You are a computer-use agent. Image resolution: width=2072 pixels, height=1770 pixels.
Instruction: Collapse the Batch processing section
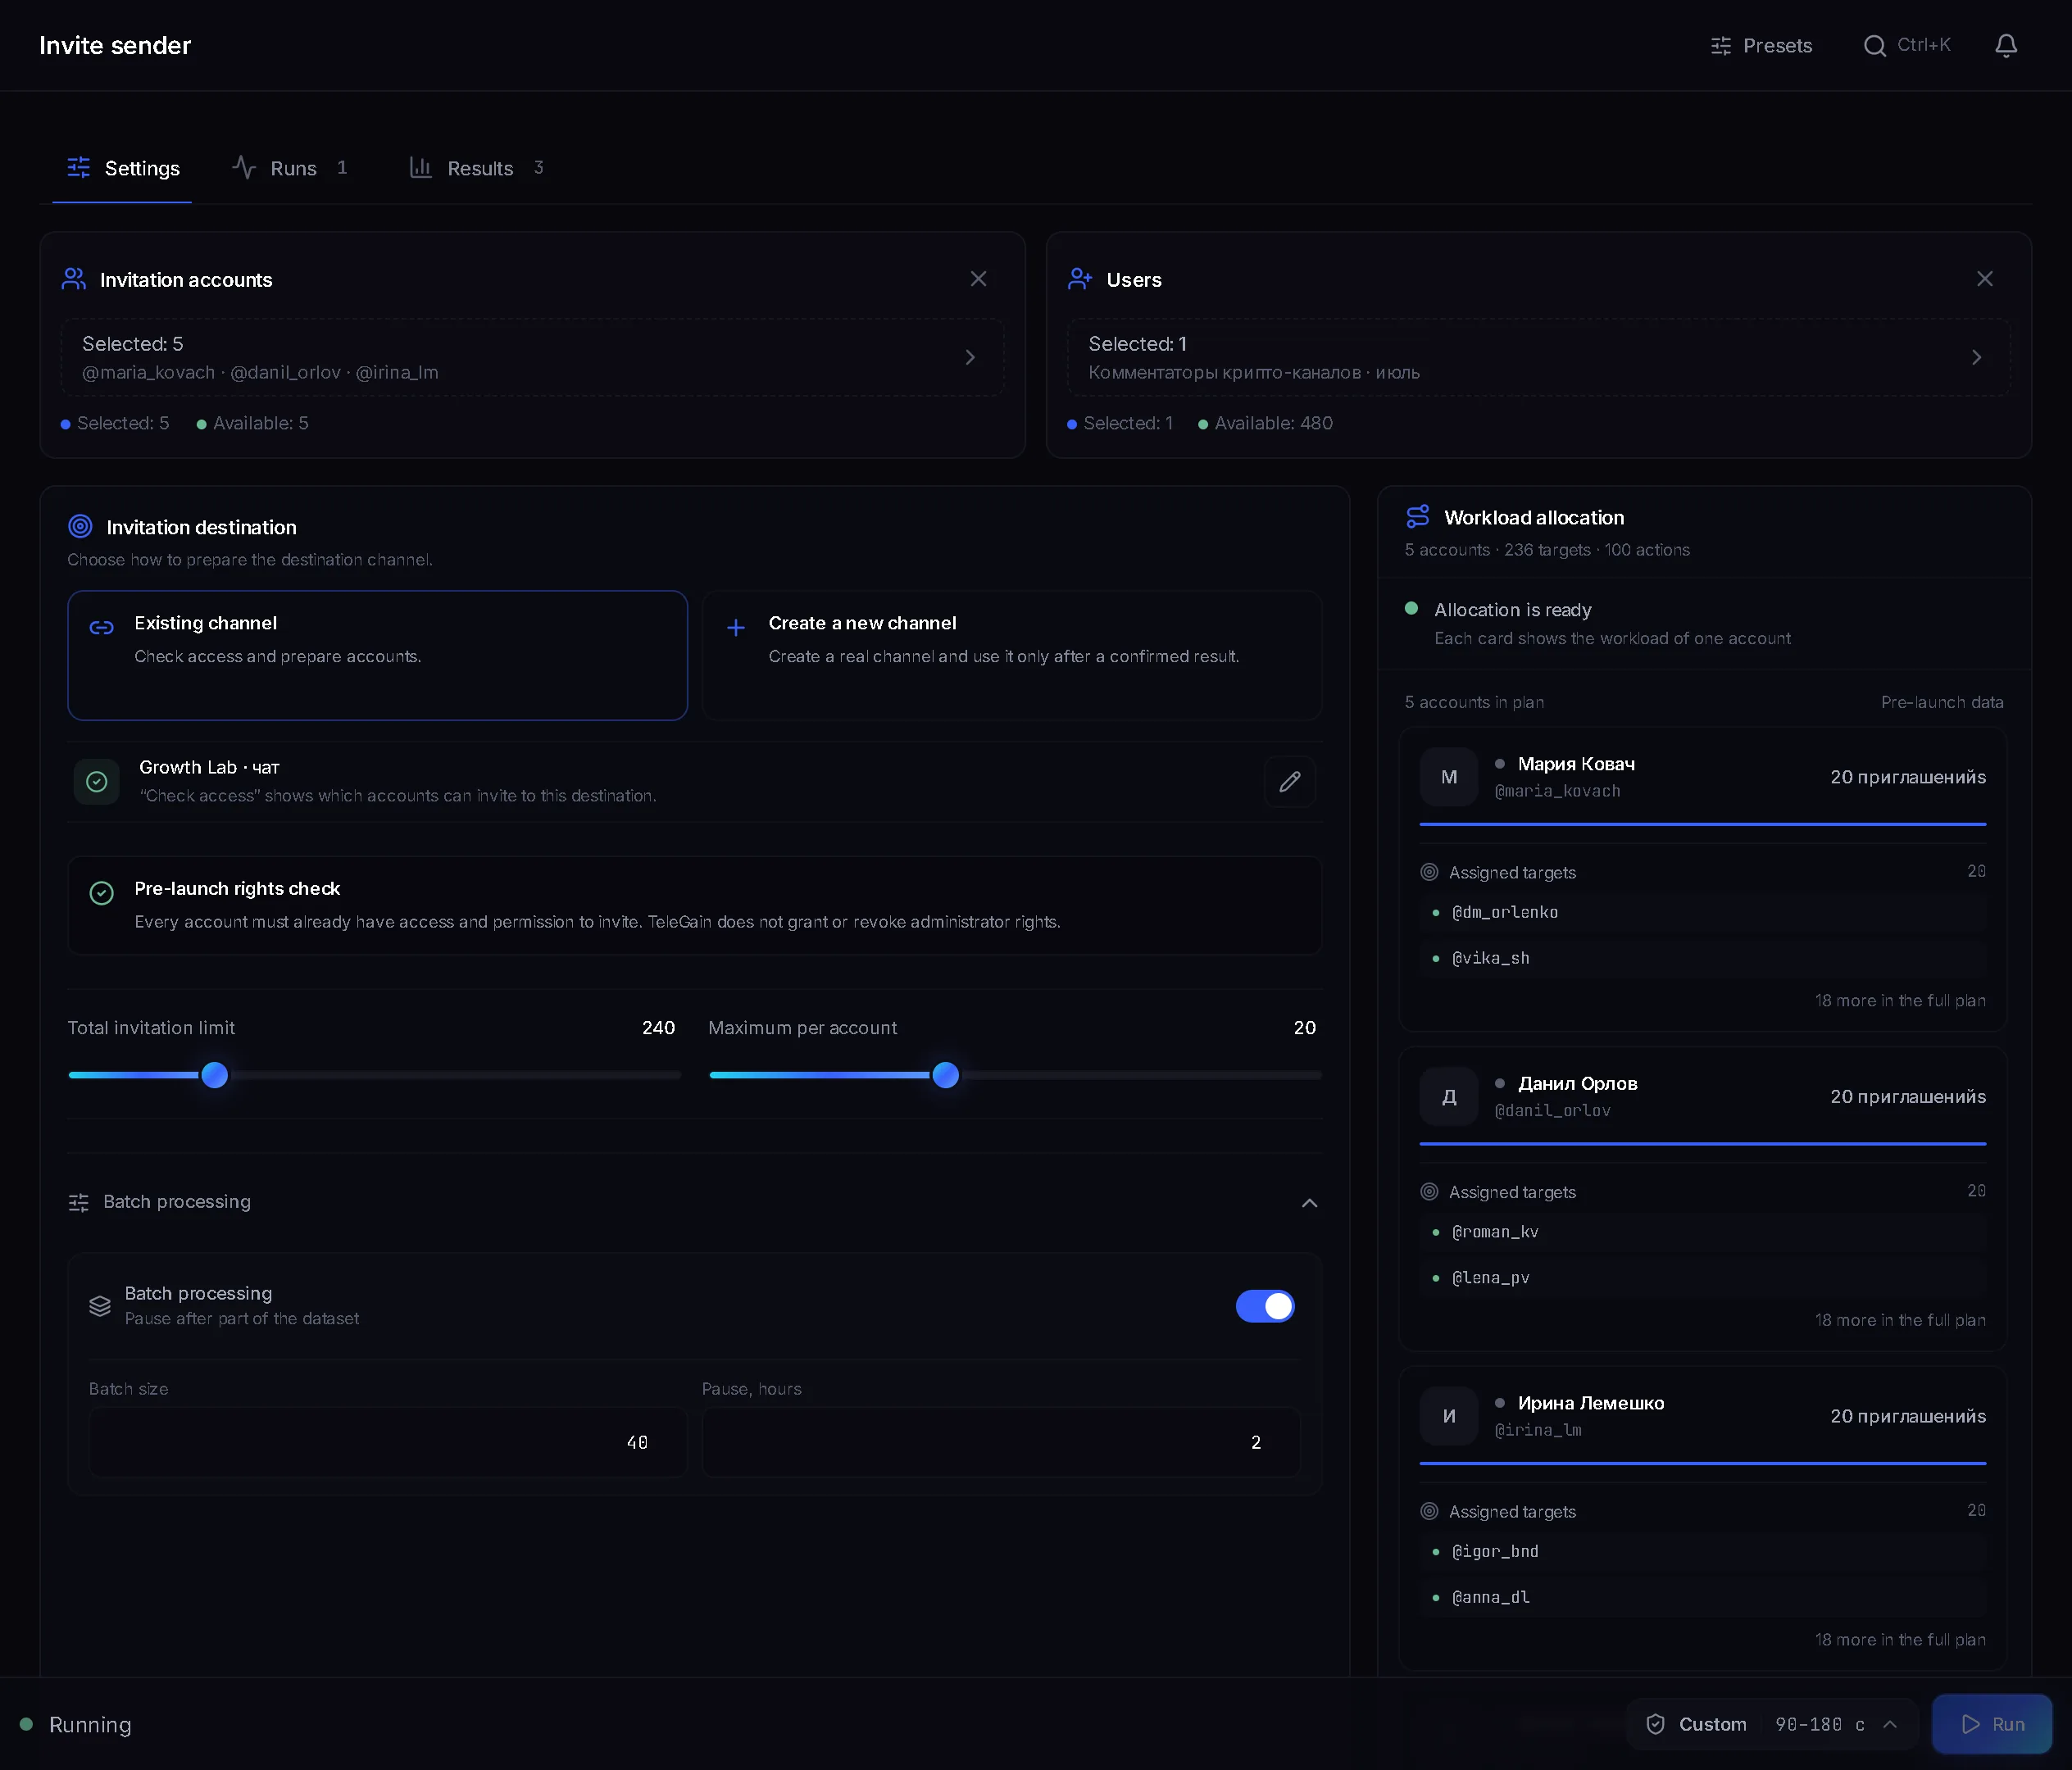(1309, 1203)
